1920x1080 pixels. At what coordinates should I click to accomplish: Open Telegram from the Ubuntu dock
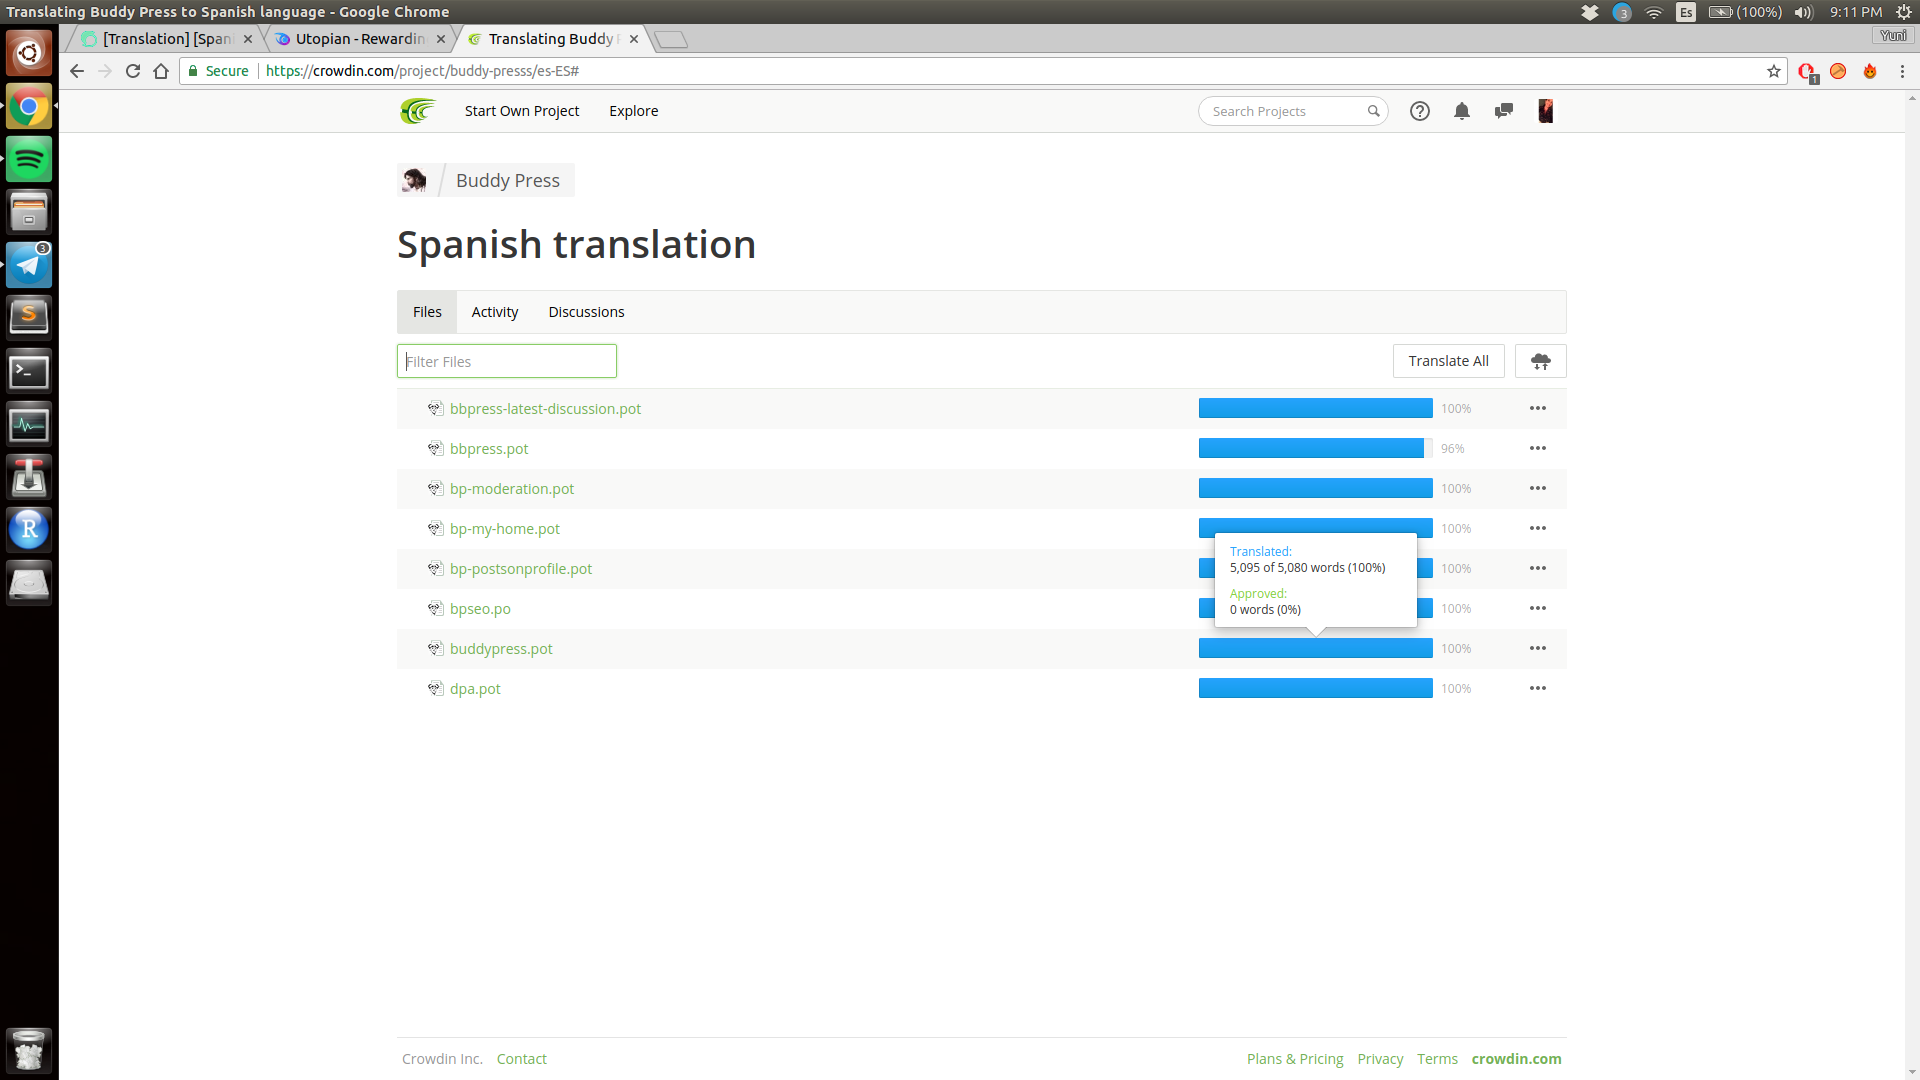(29, 265)
